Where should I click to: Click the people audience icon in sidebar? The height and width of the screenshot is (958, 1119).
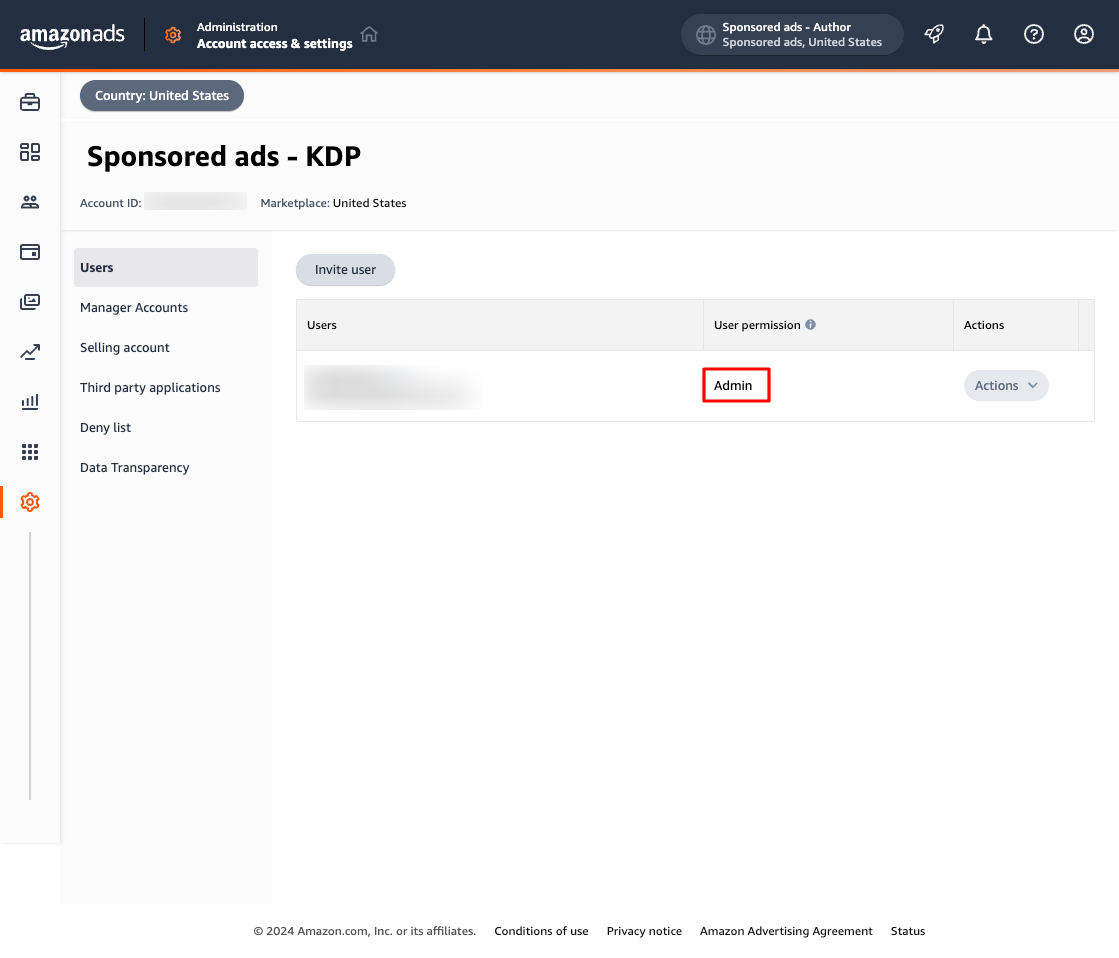pyautogui.click(x=30, y=202)
